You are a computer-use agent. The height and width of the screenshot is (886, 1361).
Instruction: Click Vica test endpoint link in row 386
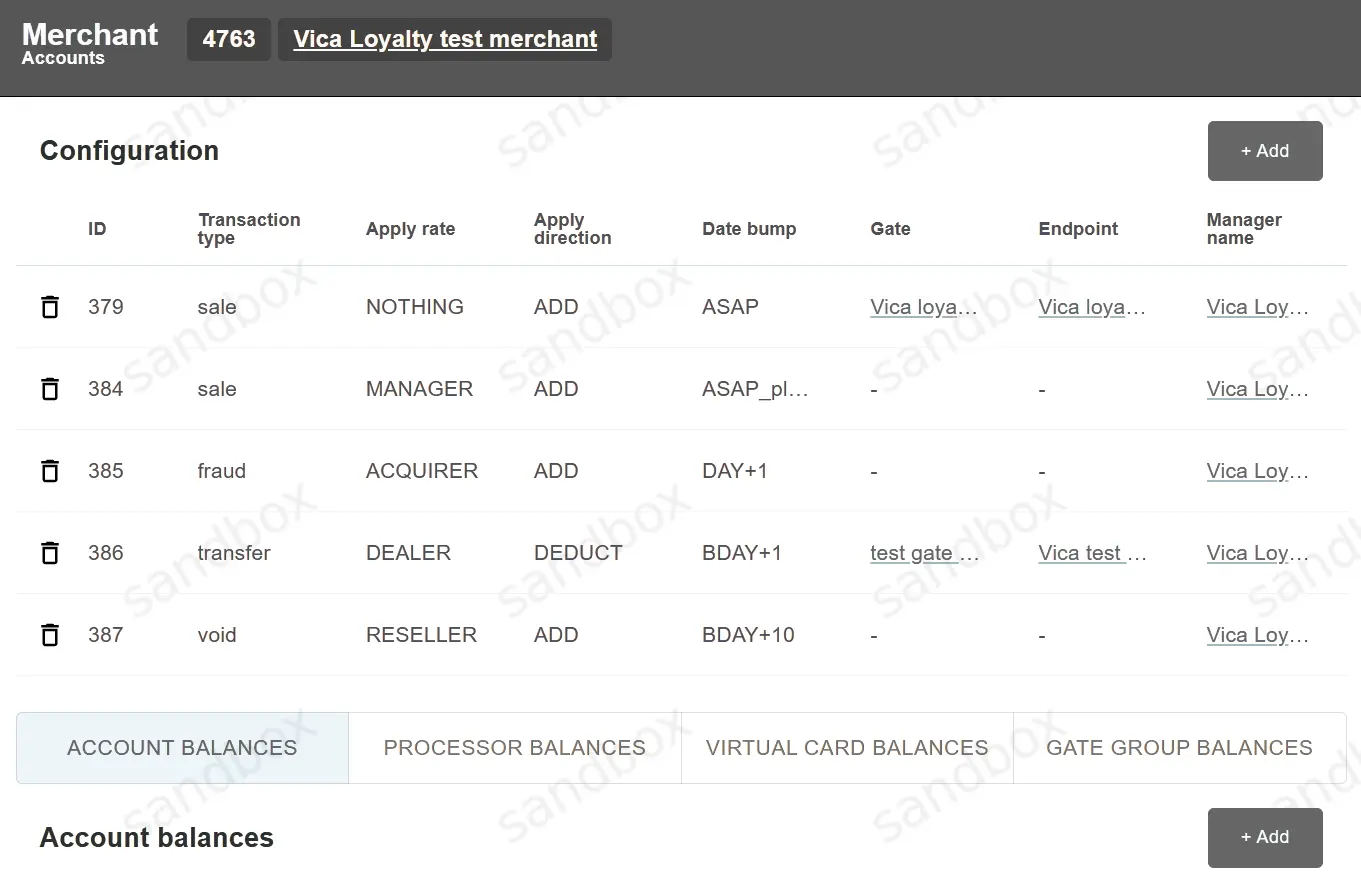[1092, 553]
